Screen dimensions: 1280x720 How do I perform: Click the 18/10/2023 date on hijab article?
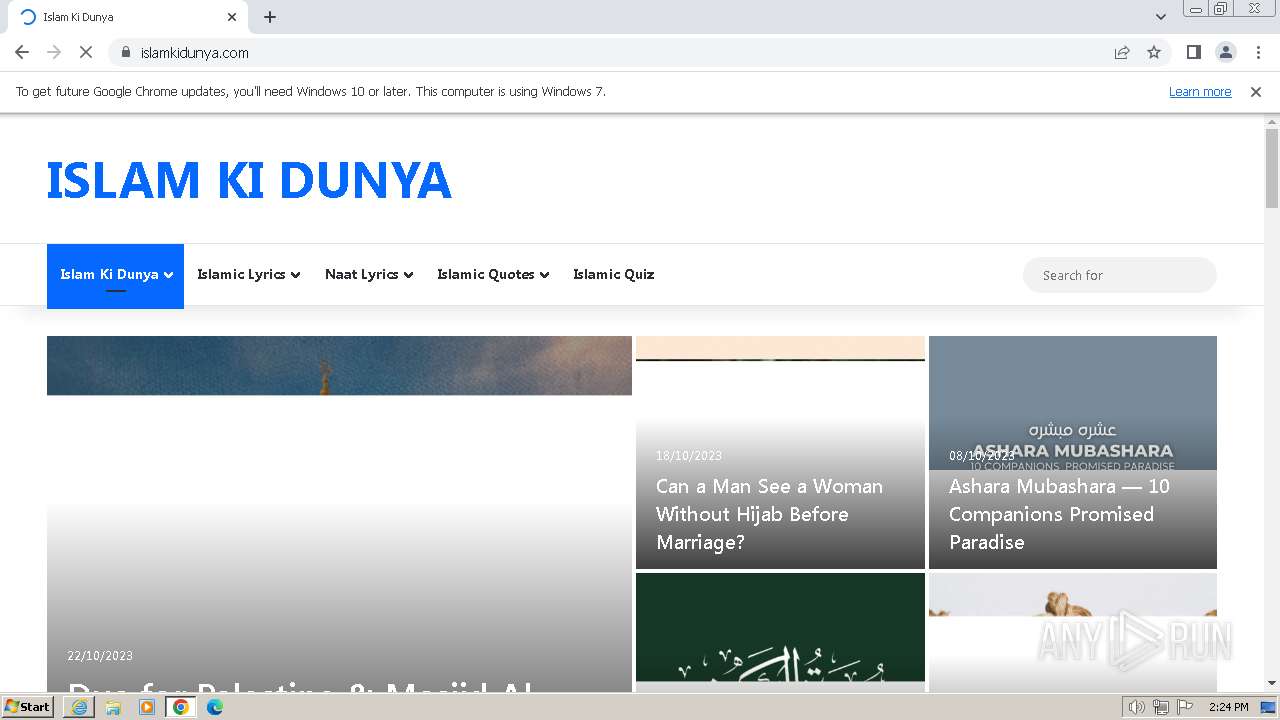point(689,456)
